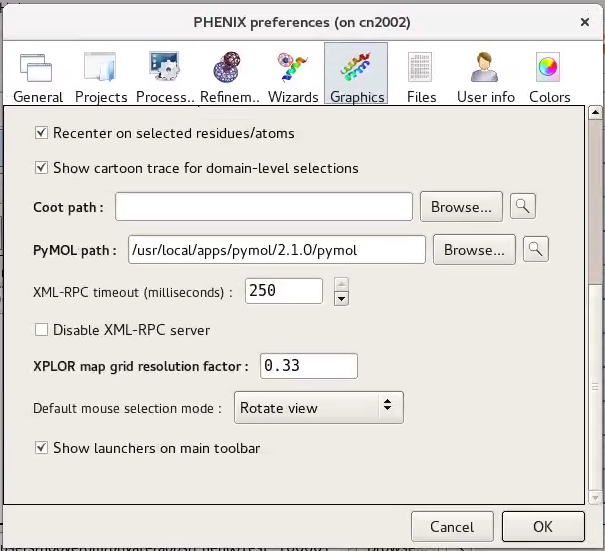605x551 pixels.
Task: Open the Processes preferences icon
Action: pyautogui.click(x=164, y=74)
